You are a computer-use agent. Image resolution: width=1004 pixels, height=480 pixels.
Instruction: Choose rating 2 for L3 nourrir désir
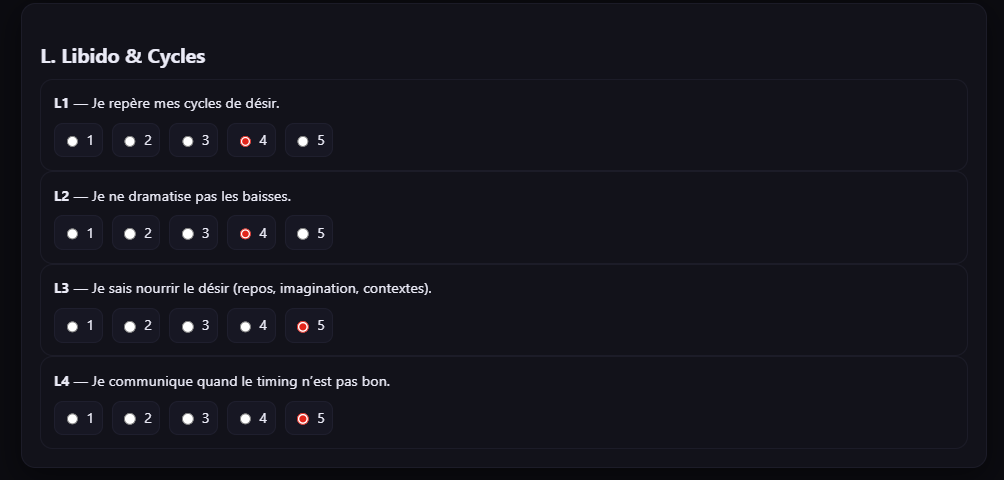130,326
